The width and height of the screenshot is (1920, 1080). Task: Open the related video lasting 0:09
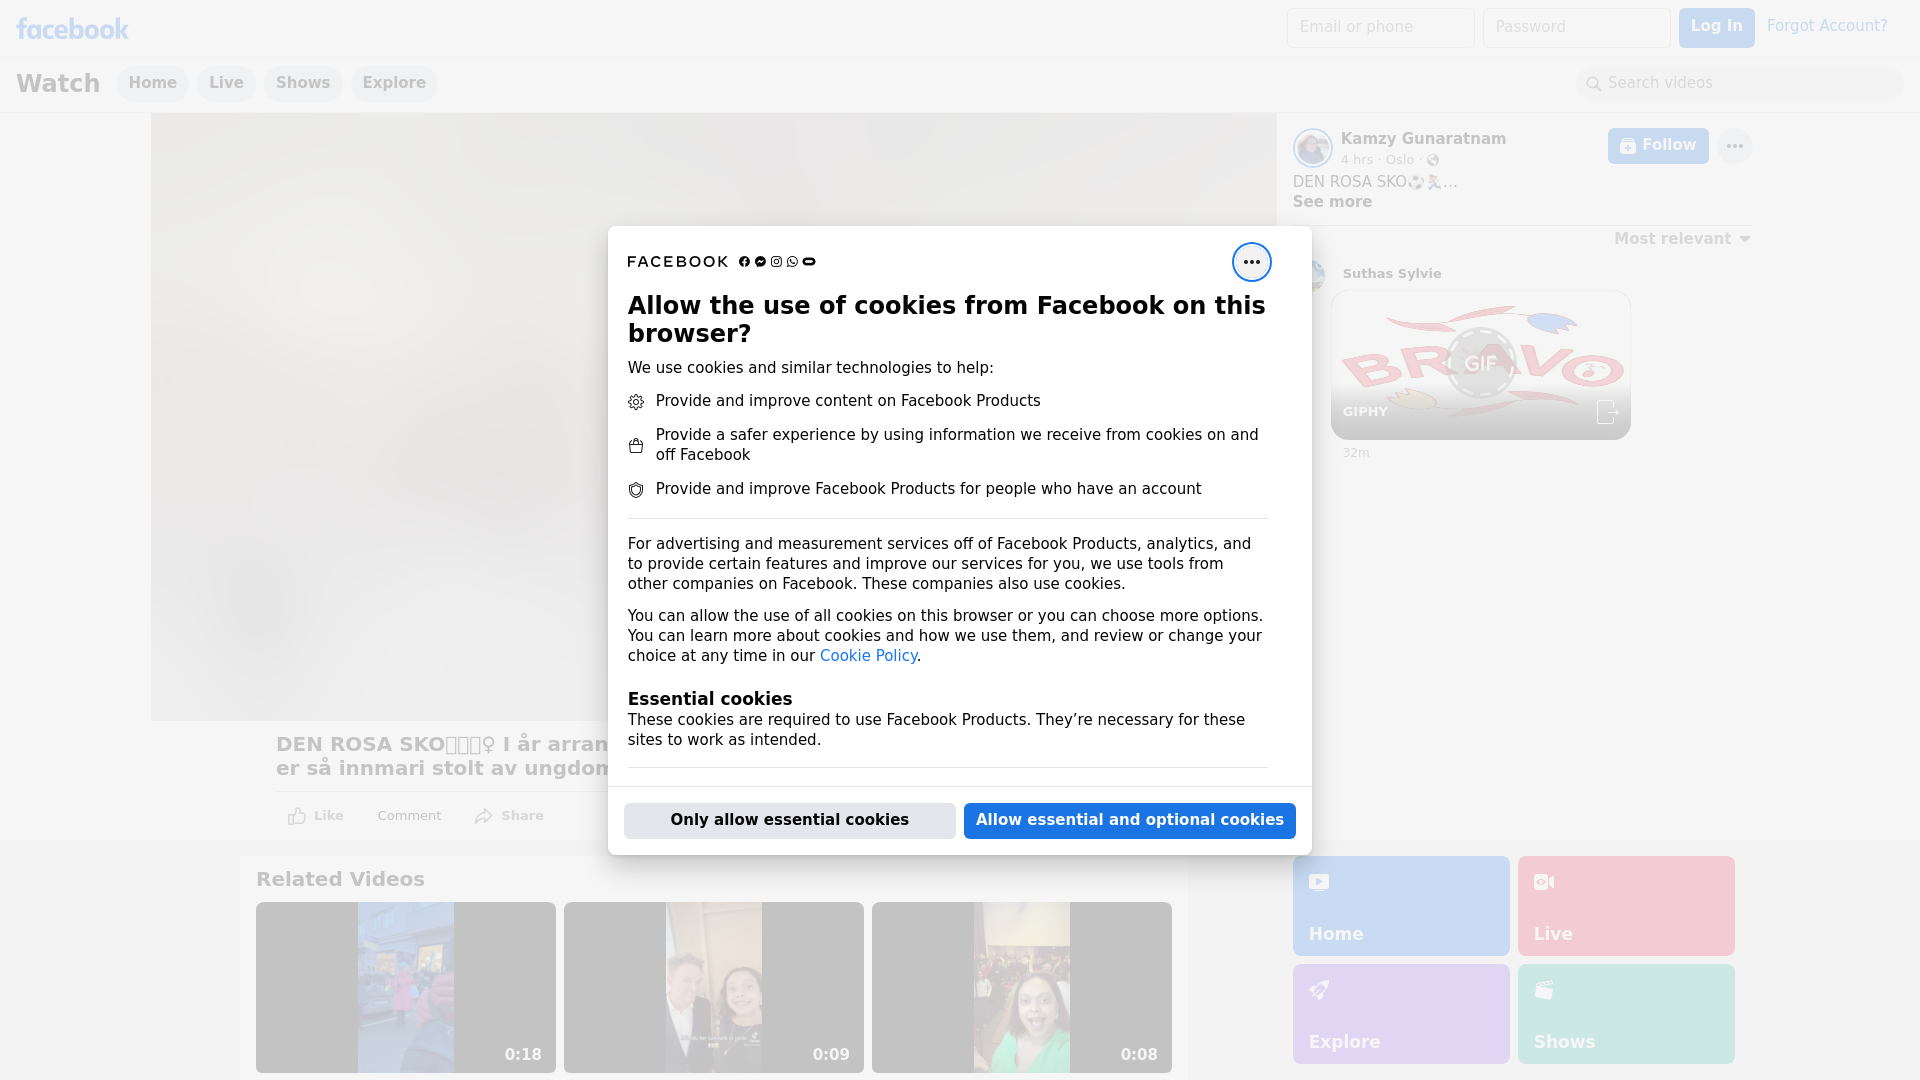tap(714, 988)
